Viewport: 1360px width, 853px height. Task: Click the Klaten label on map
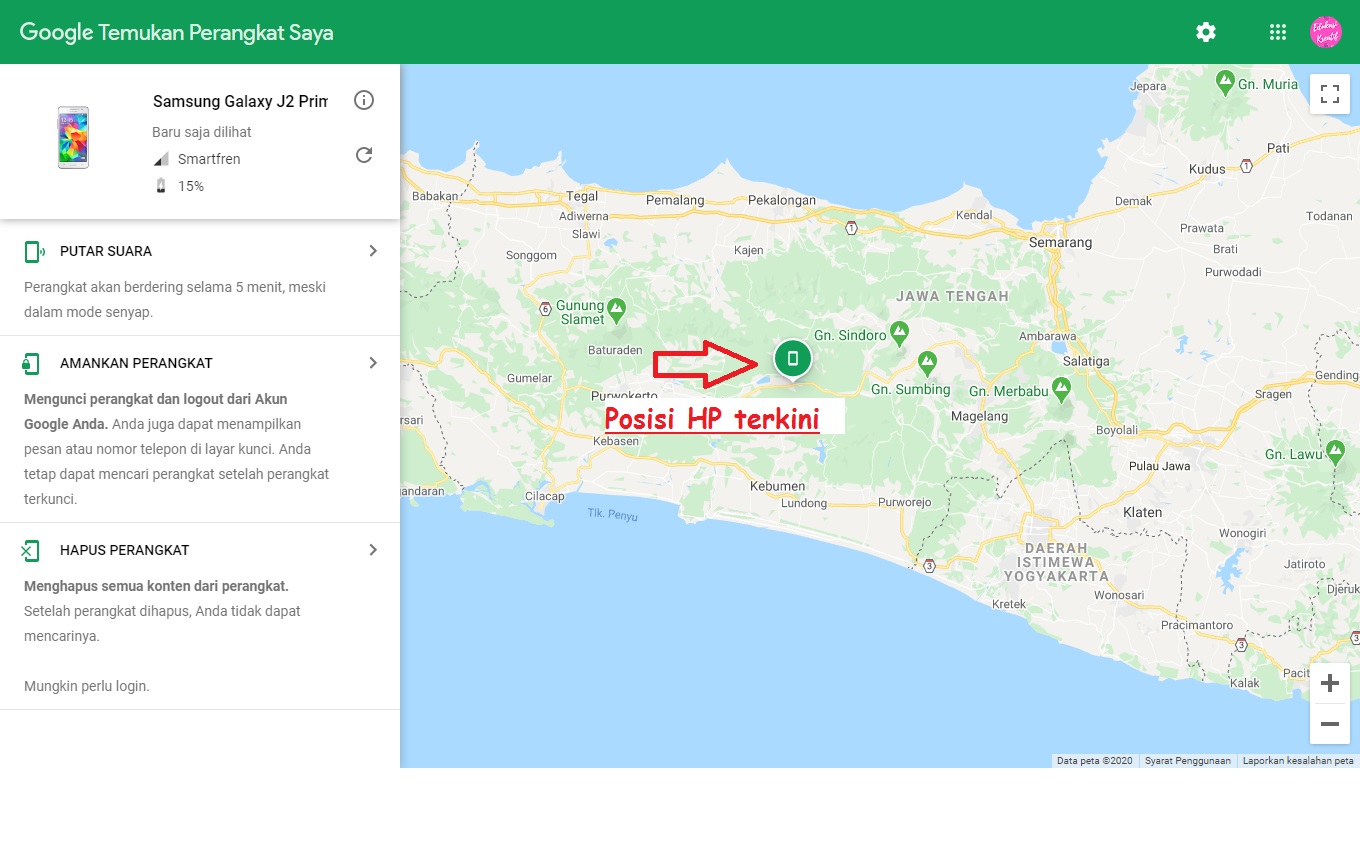point(1142,512)
